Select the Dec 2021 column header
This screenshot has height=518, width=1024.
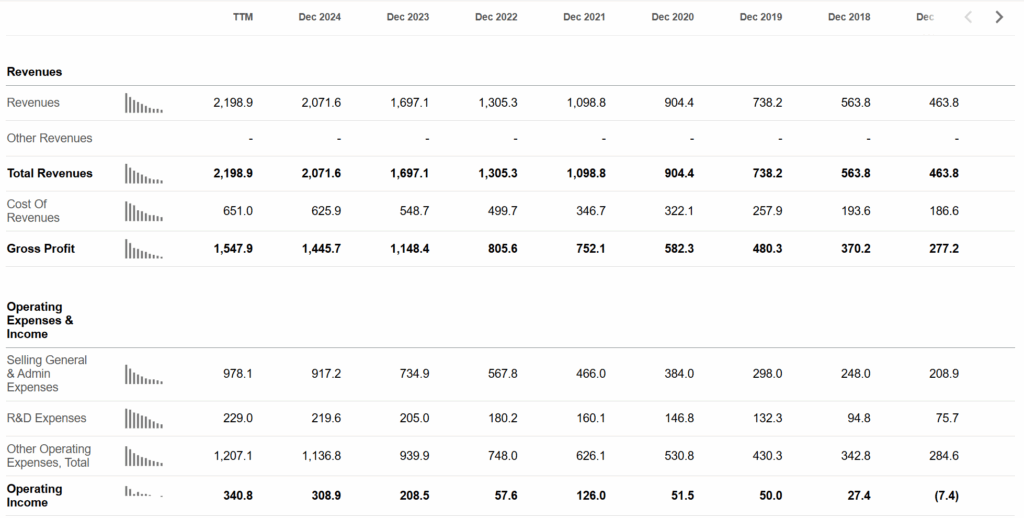coord(584,17)
